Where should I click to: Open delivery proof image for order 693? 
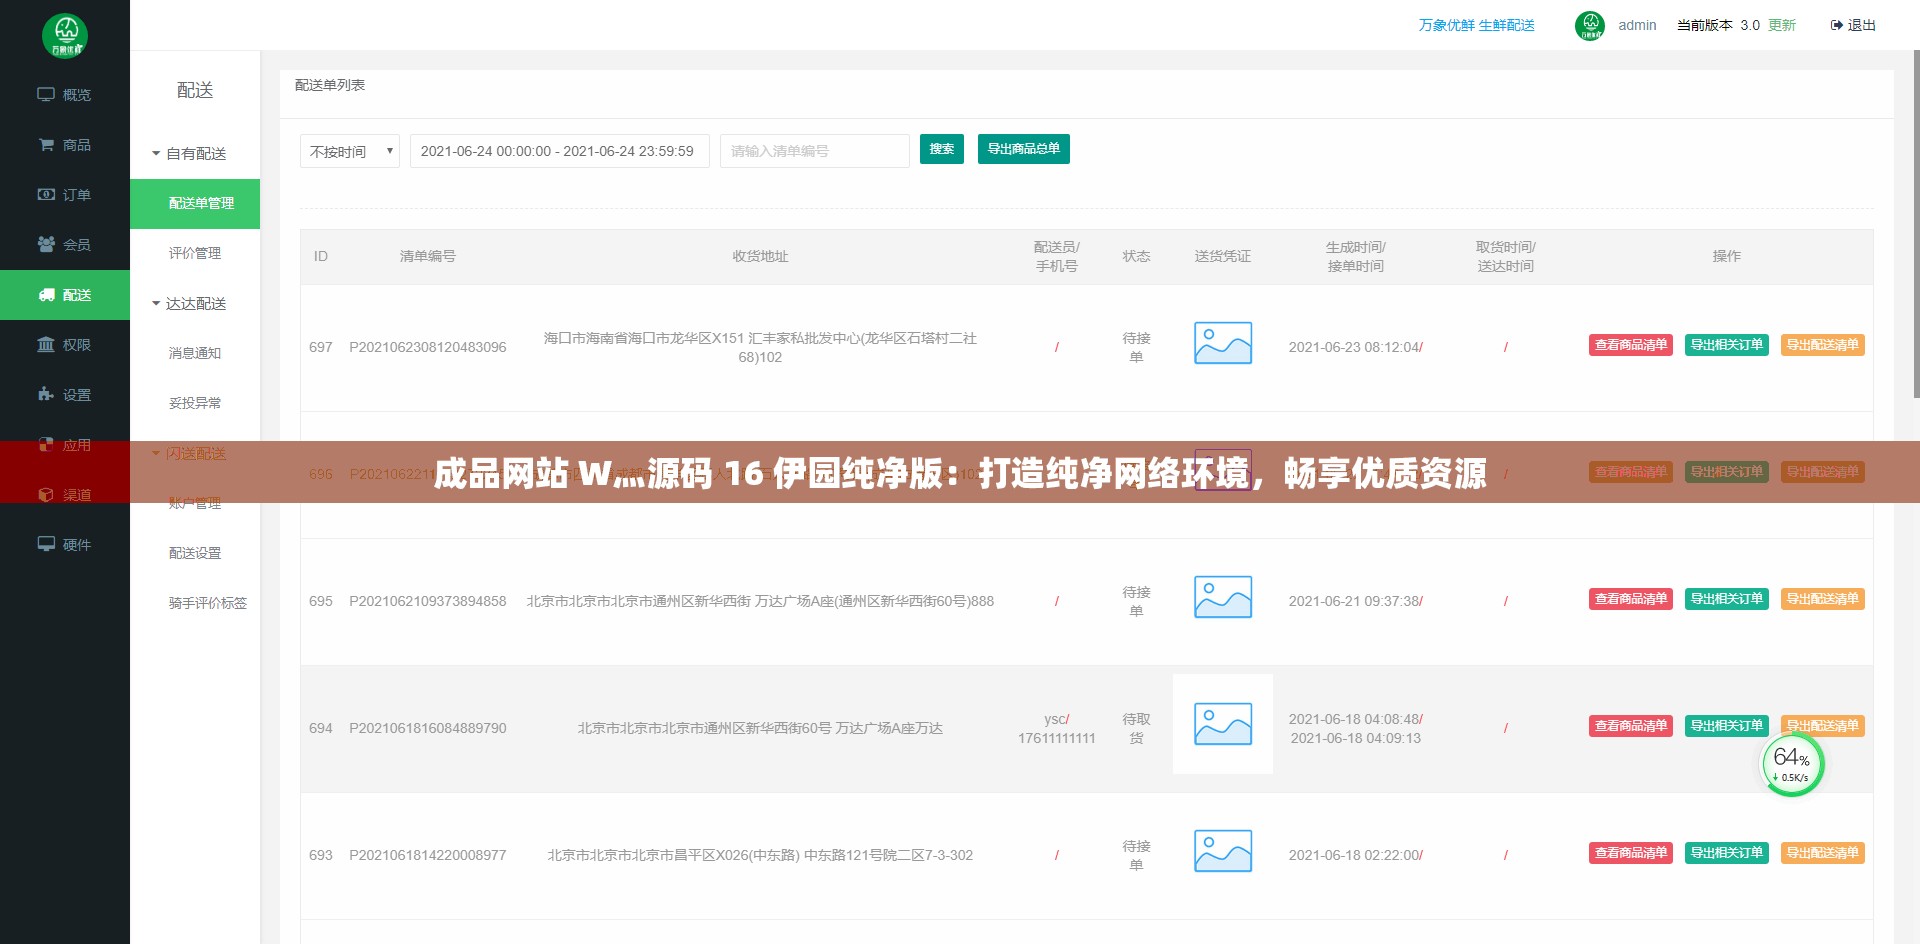(x=1223, y=851)
